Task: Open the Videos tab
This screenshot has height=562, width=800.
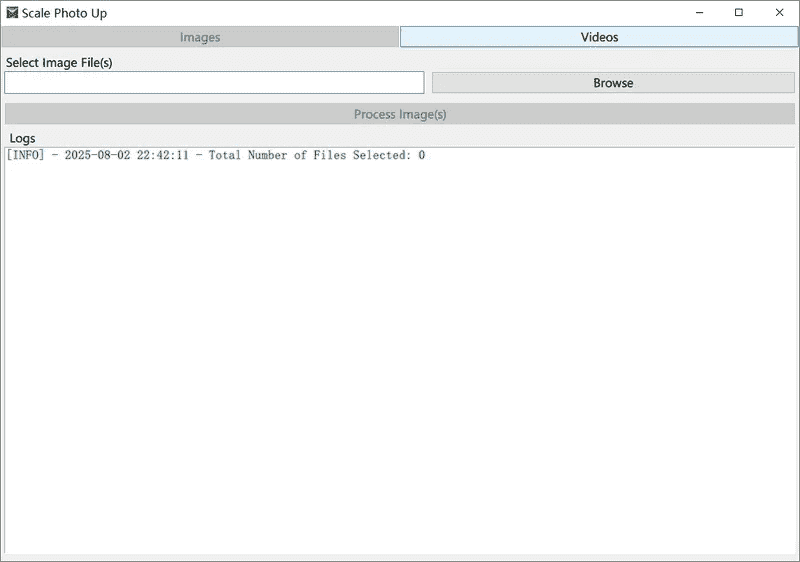Action: (599, 37)
